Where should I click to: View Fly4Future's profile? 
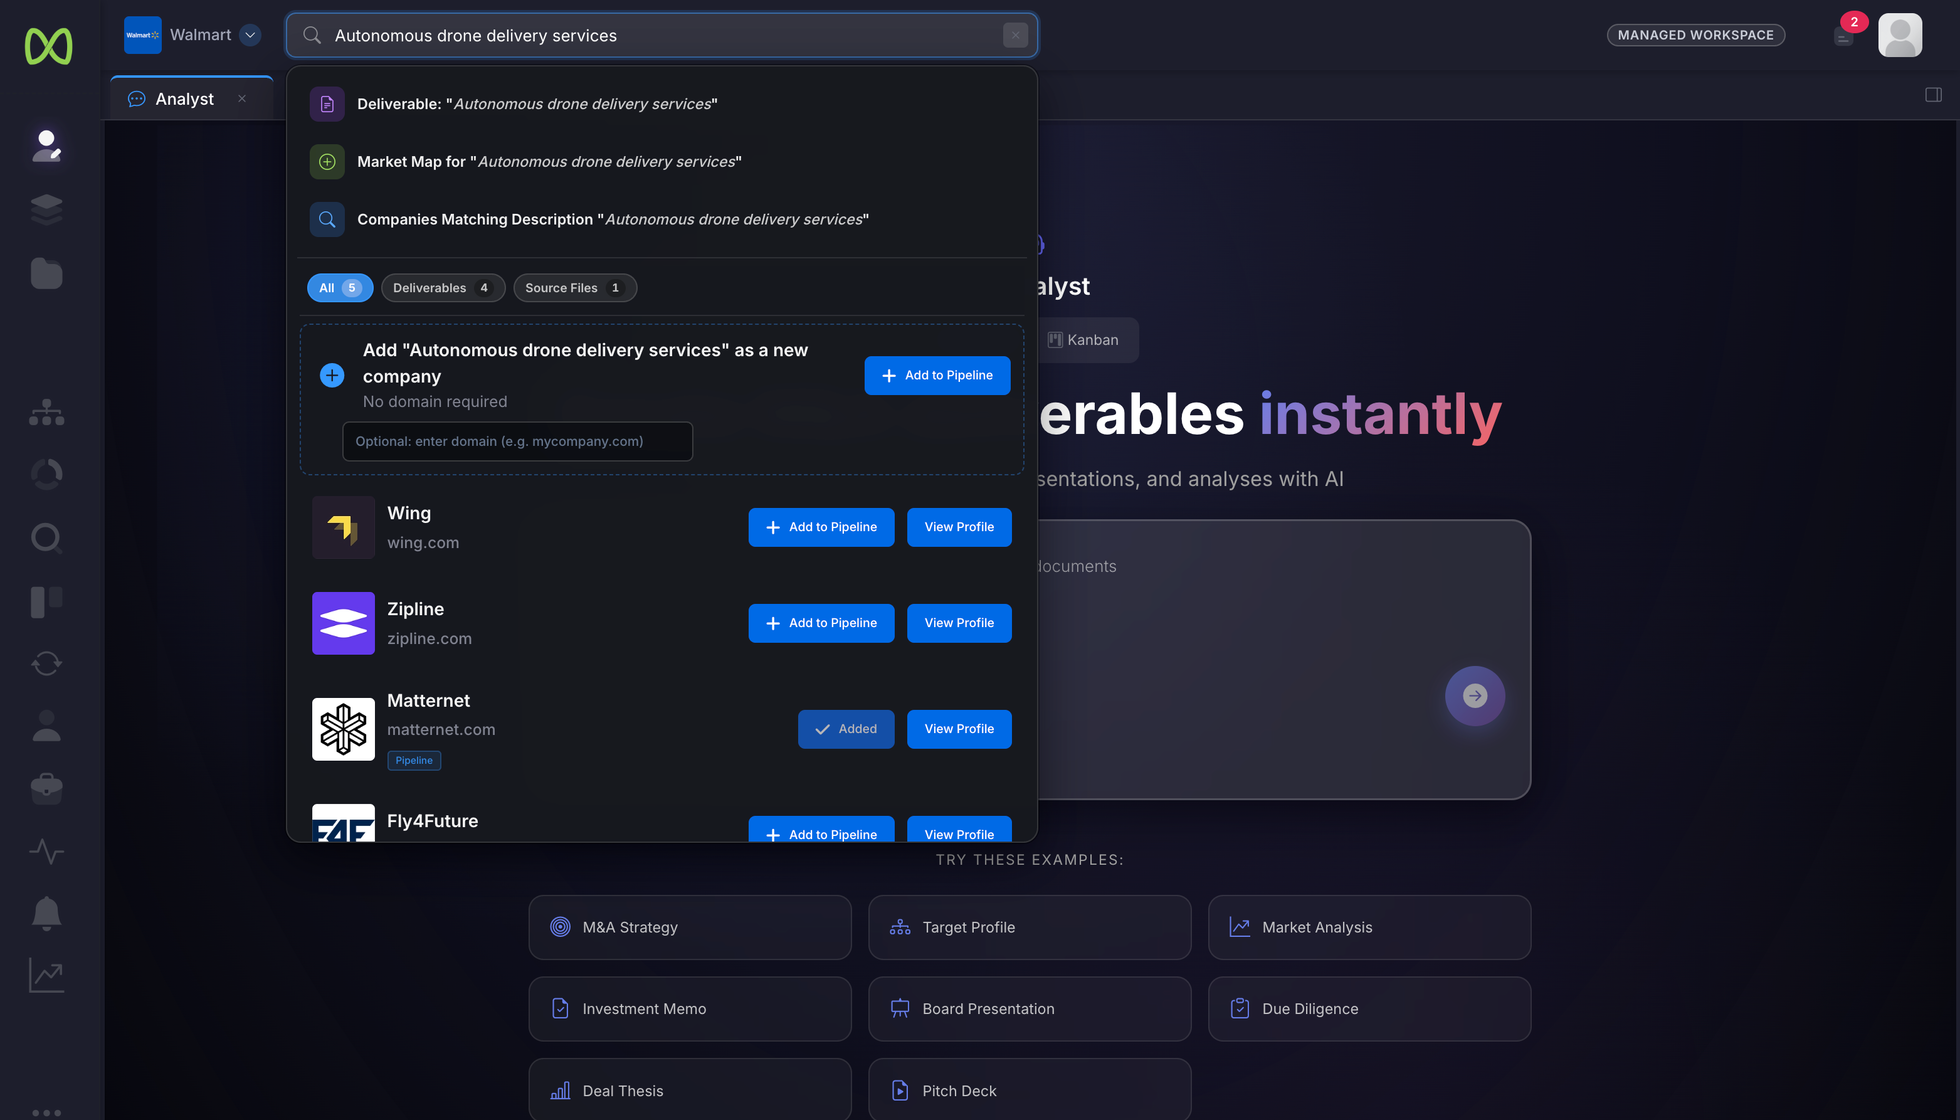coord(959,831)
